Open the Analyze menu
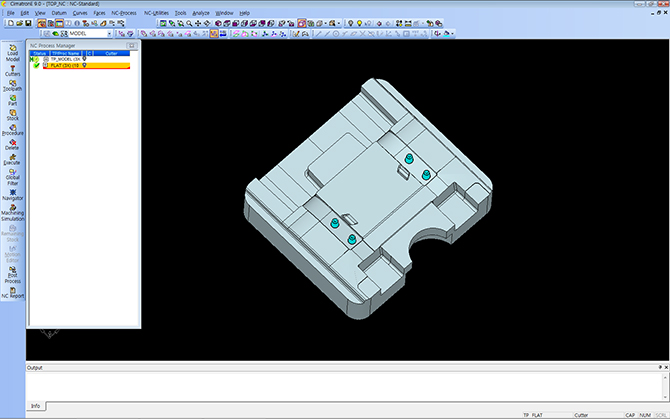Screen dimensions: 670x419 pos(200,12)
